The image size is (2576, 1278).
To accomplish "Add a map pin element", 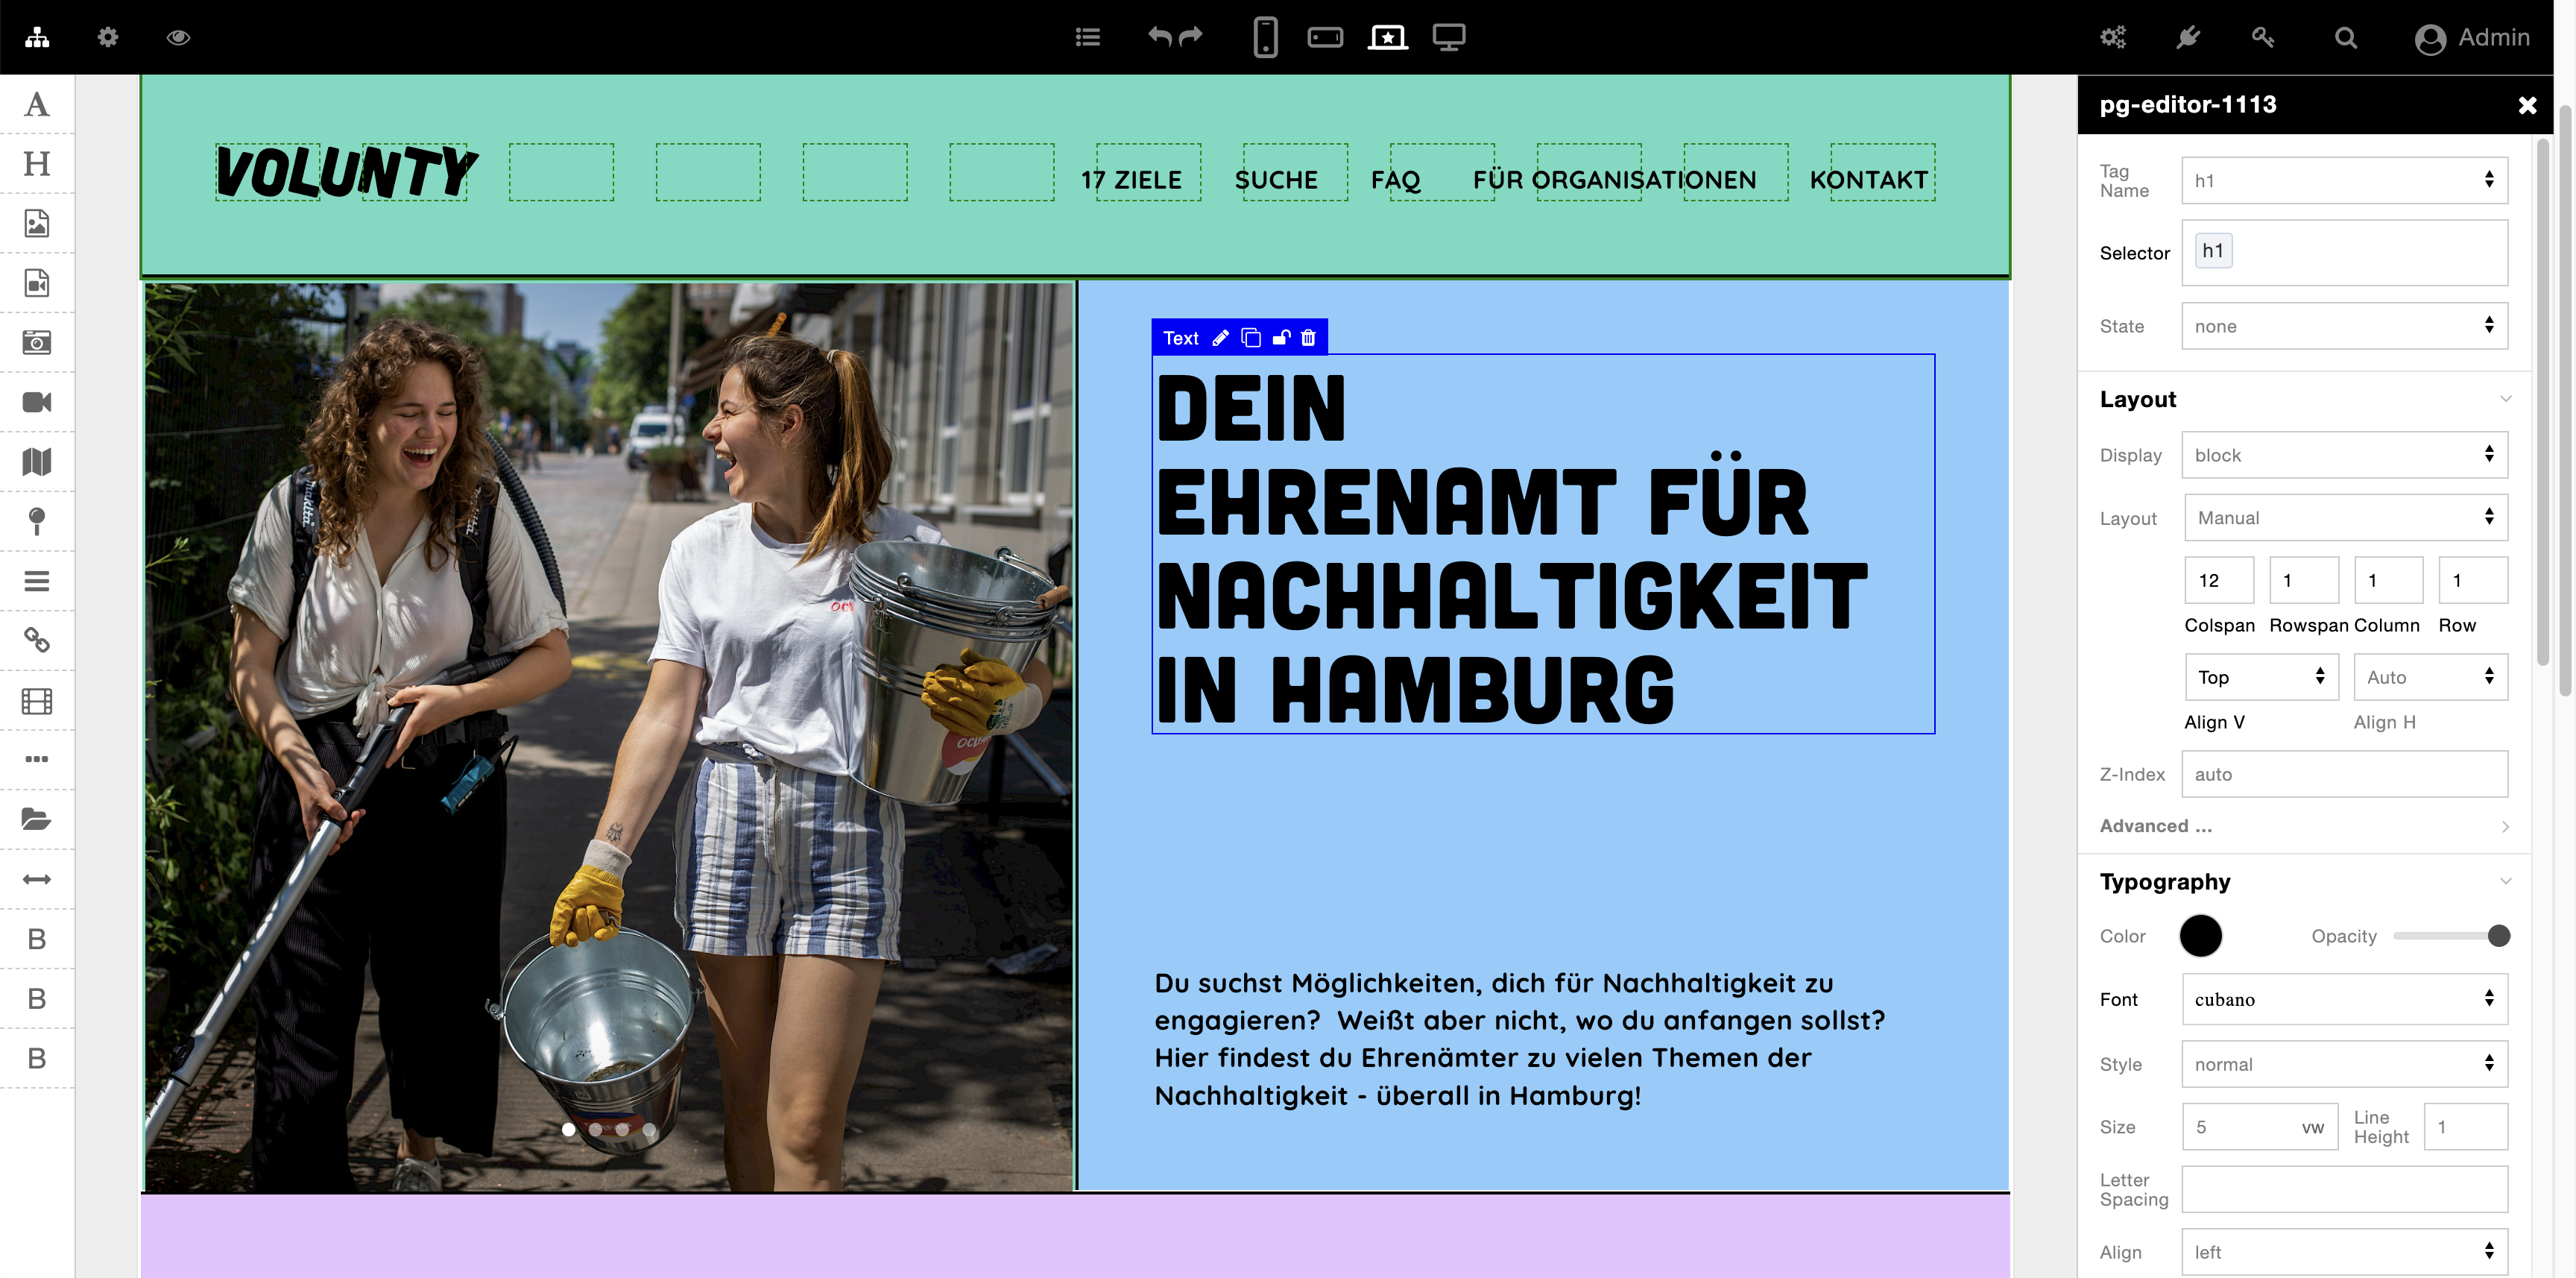I will click(x=37, y=521).
